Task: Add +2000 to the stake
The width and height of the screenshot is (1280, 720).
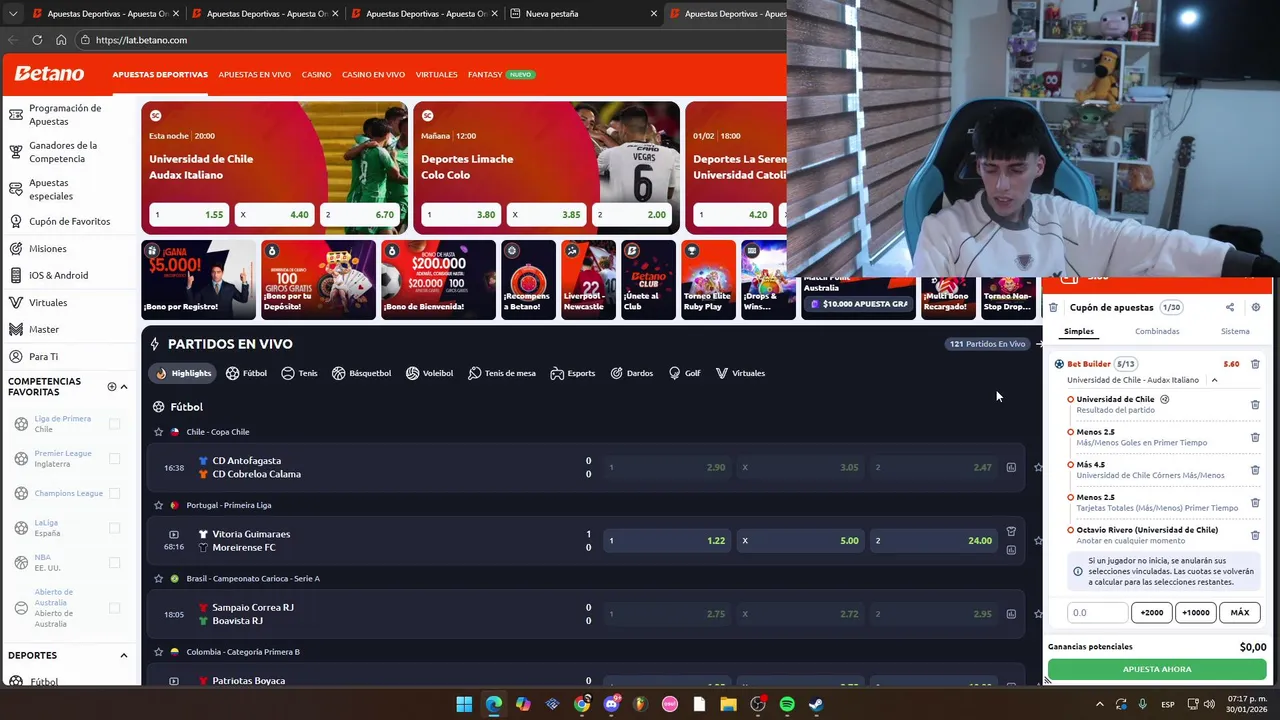Action: pyautogui.click(x=1152, y=612)
